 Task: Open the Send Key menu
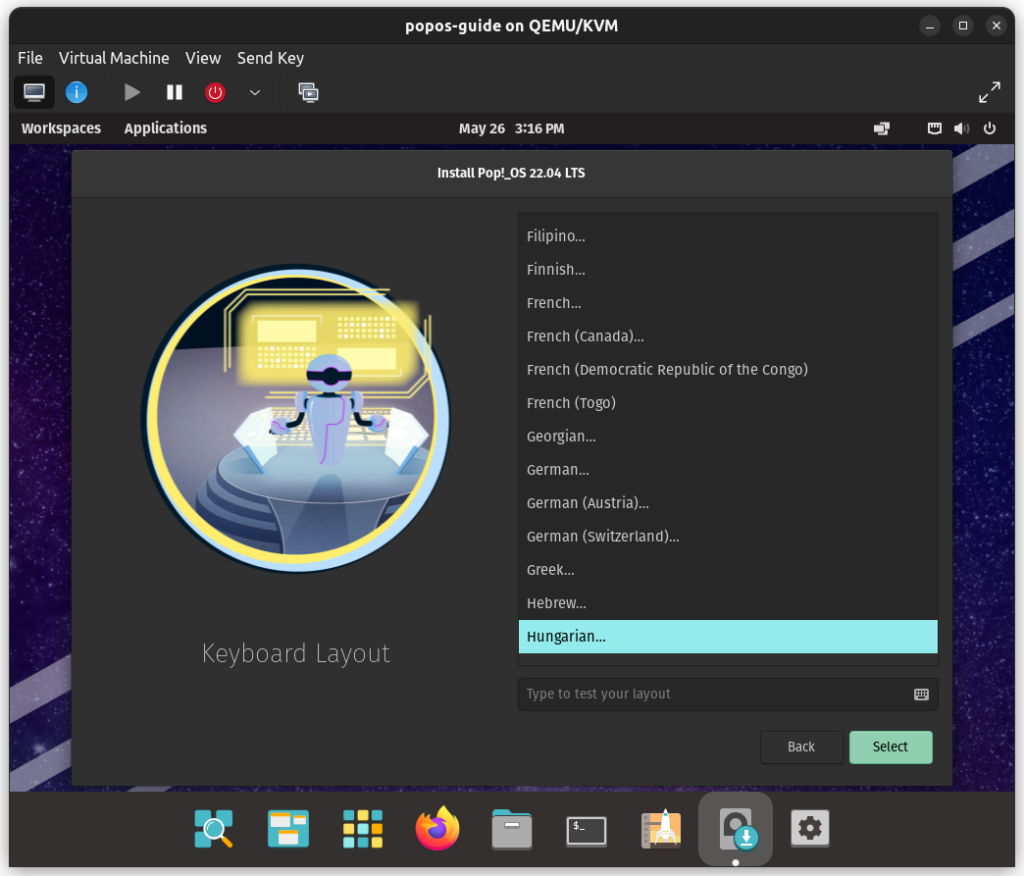click(270, 58)
